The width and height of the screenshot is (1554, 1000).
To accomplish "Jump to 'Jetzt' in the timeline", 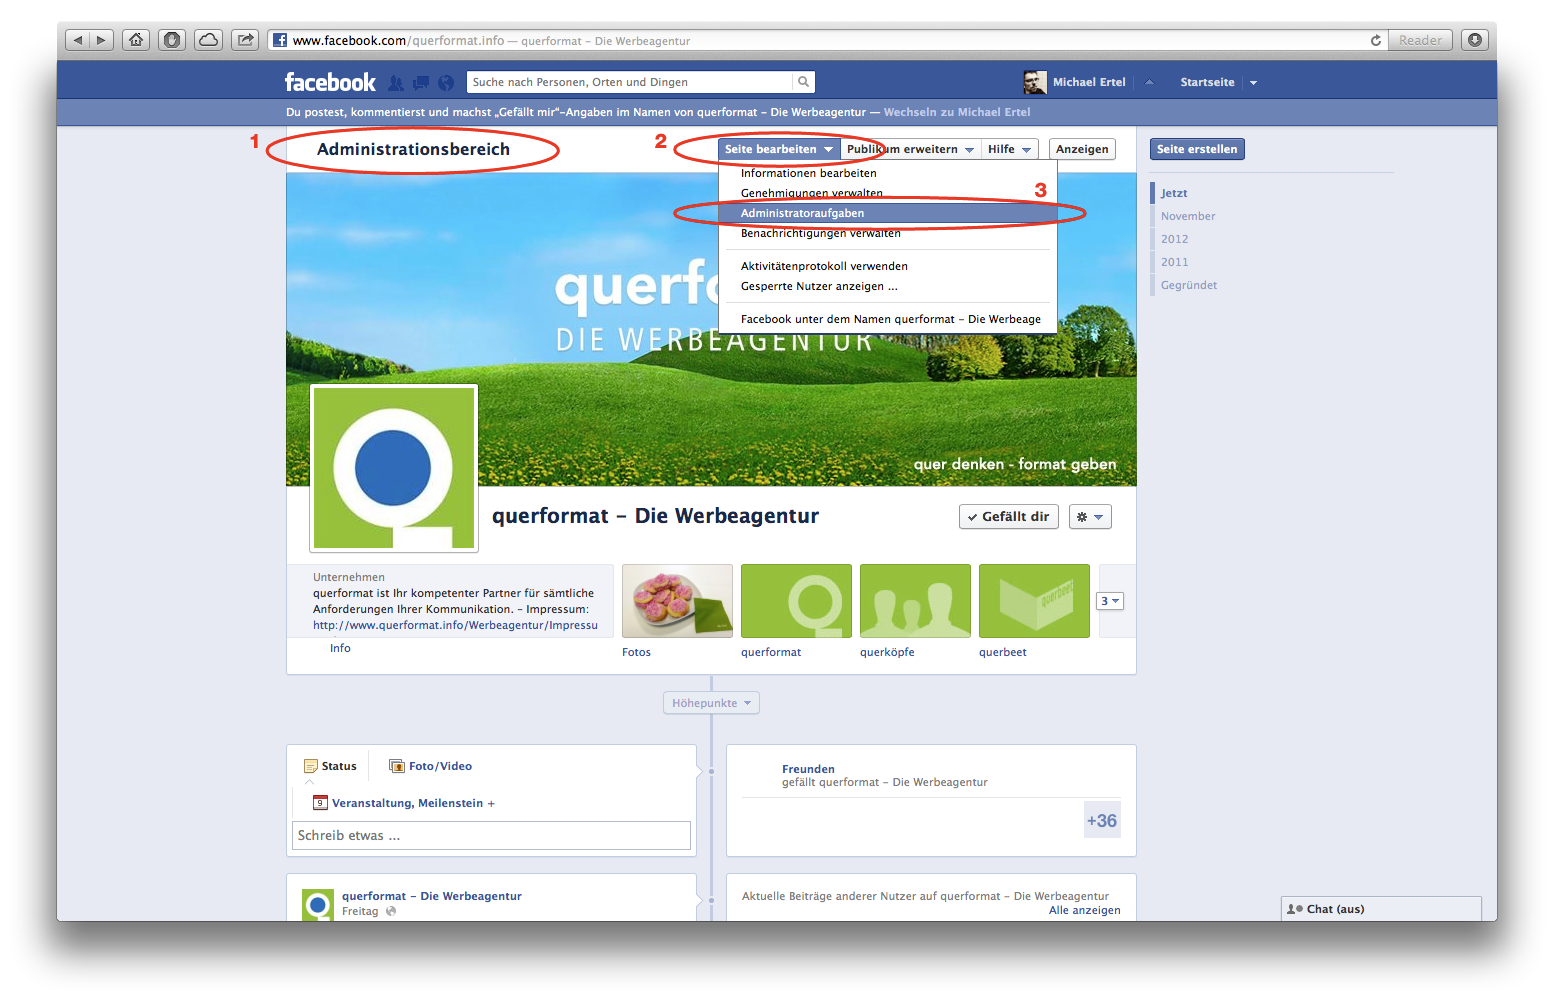I will [1174, 193].
